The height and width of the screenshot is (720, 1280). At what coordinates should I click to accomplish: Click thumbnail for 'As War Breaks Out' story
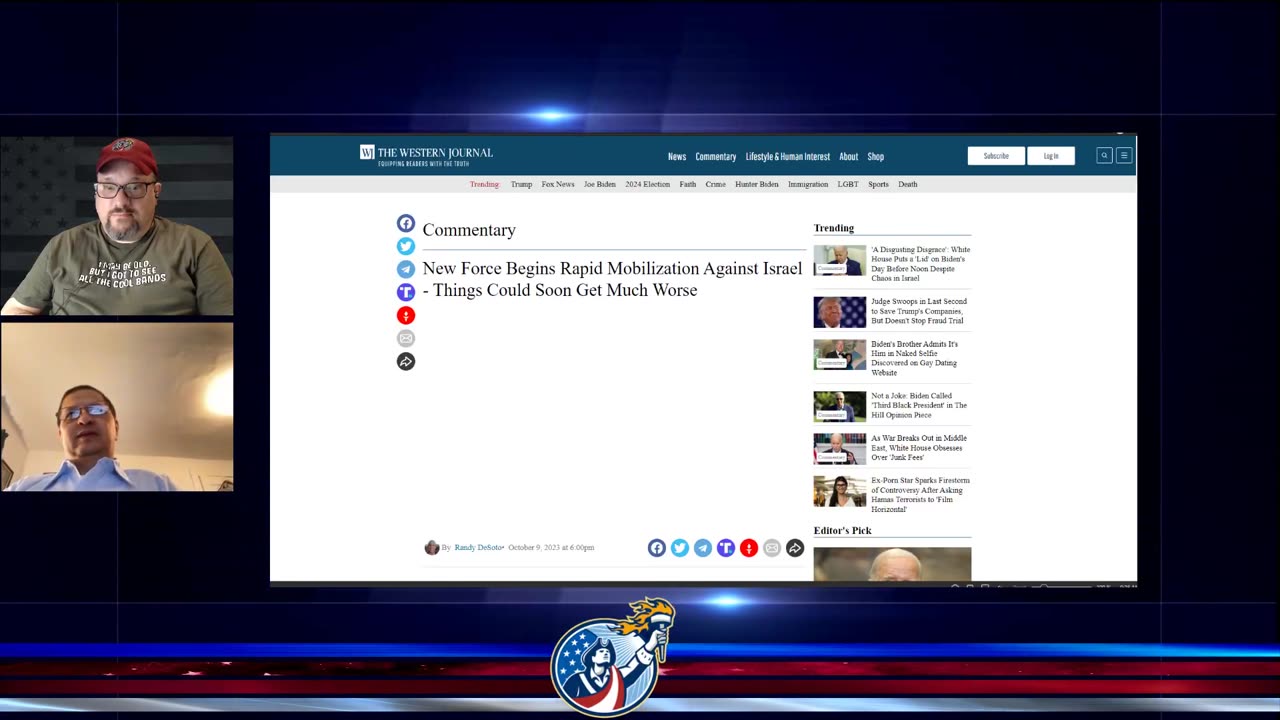(839, 449)
